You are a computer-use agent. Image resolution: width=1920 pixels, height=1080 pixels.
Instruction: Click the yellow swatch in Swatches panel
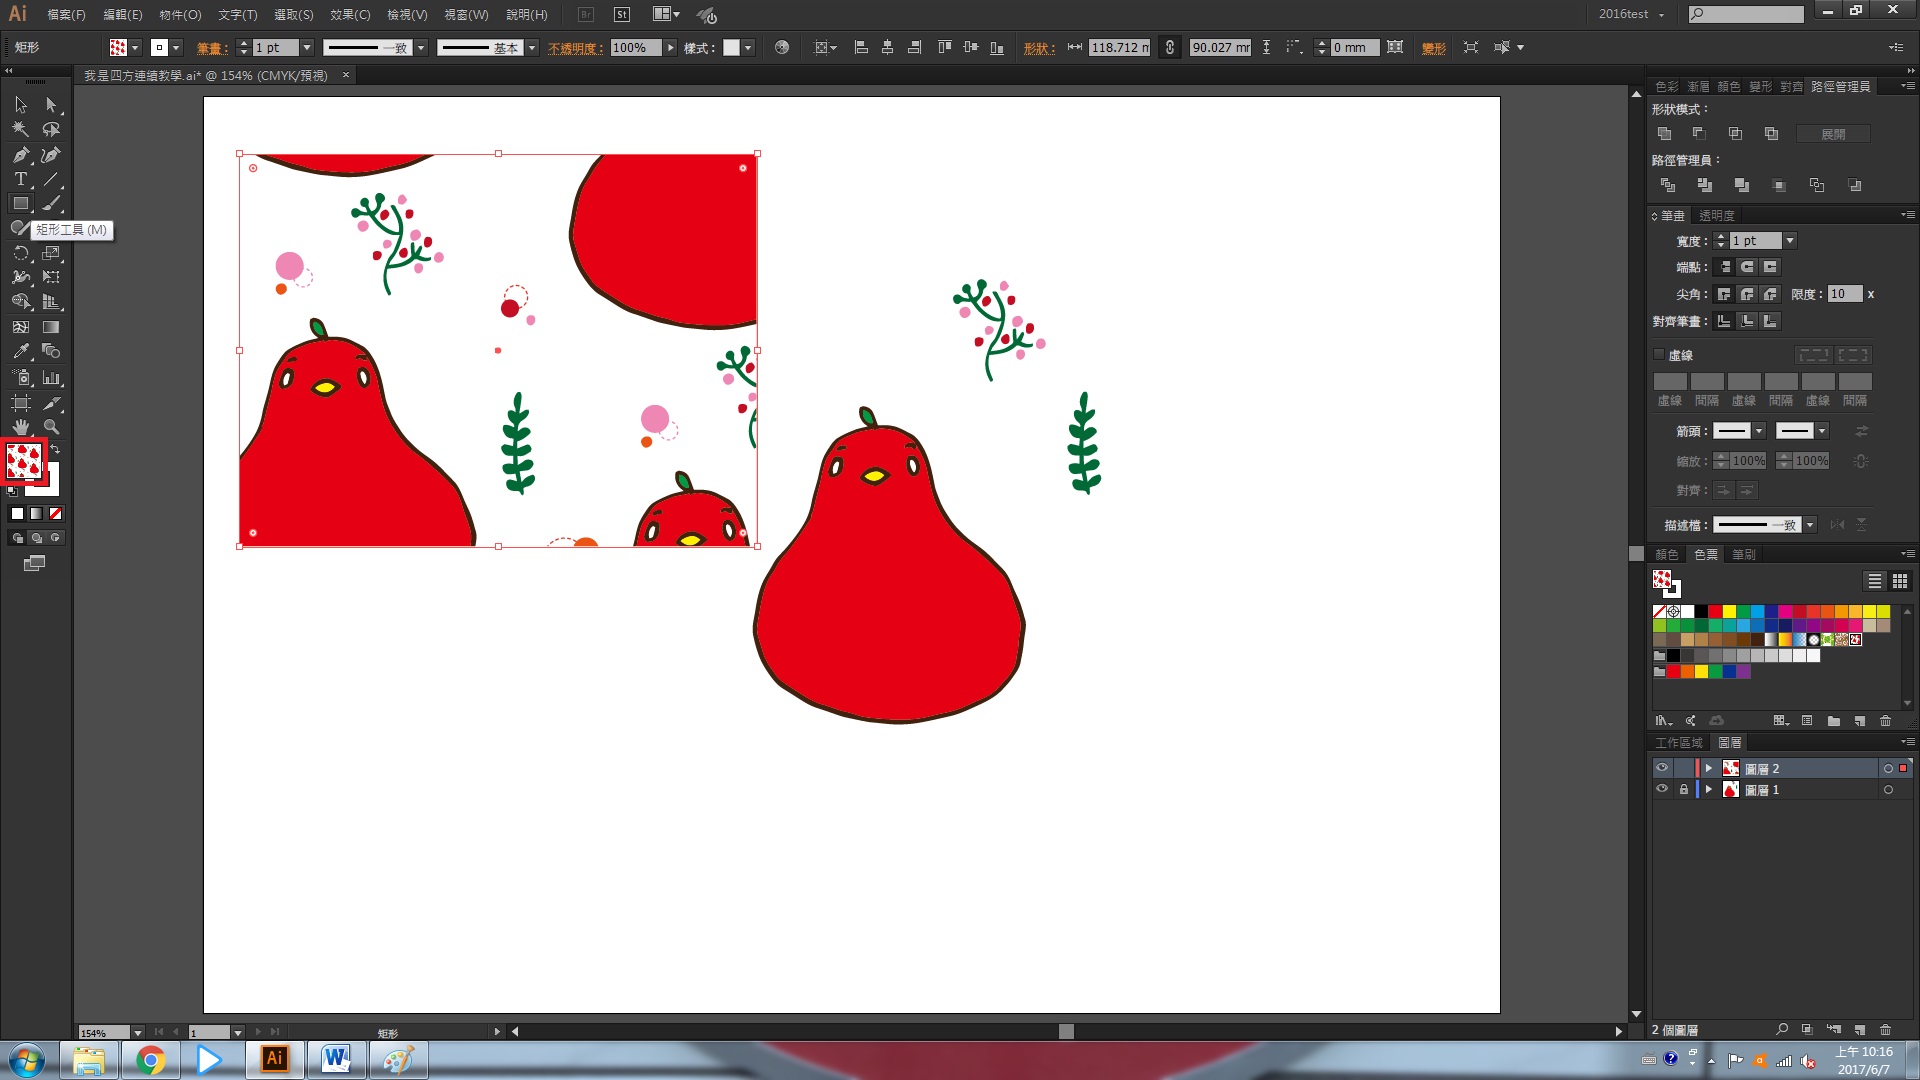coord(1729,611)
